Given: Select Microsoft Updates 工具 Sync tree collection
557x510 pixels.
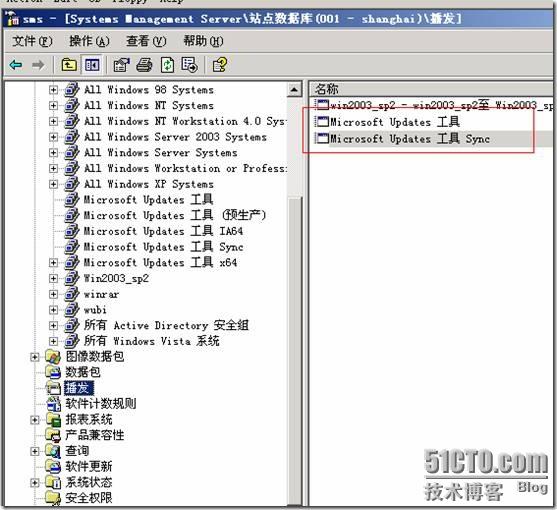Looking at the screenshot, I should pyautogui.click(x=163, y=246).
